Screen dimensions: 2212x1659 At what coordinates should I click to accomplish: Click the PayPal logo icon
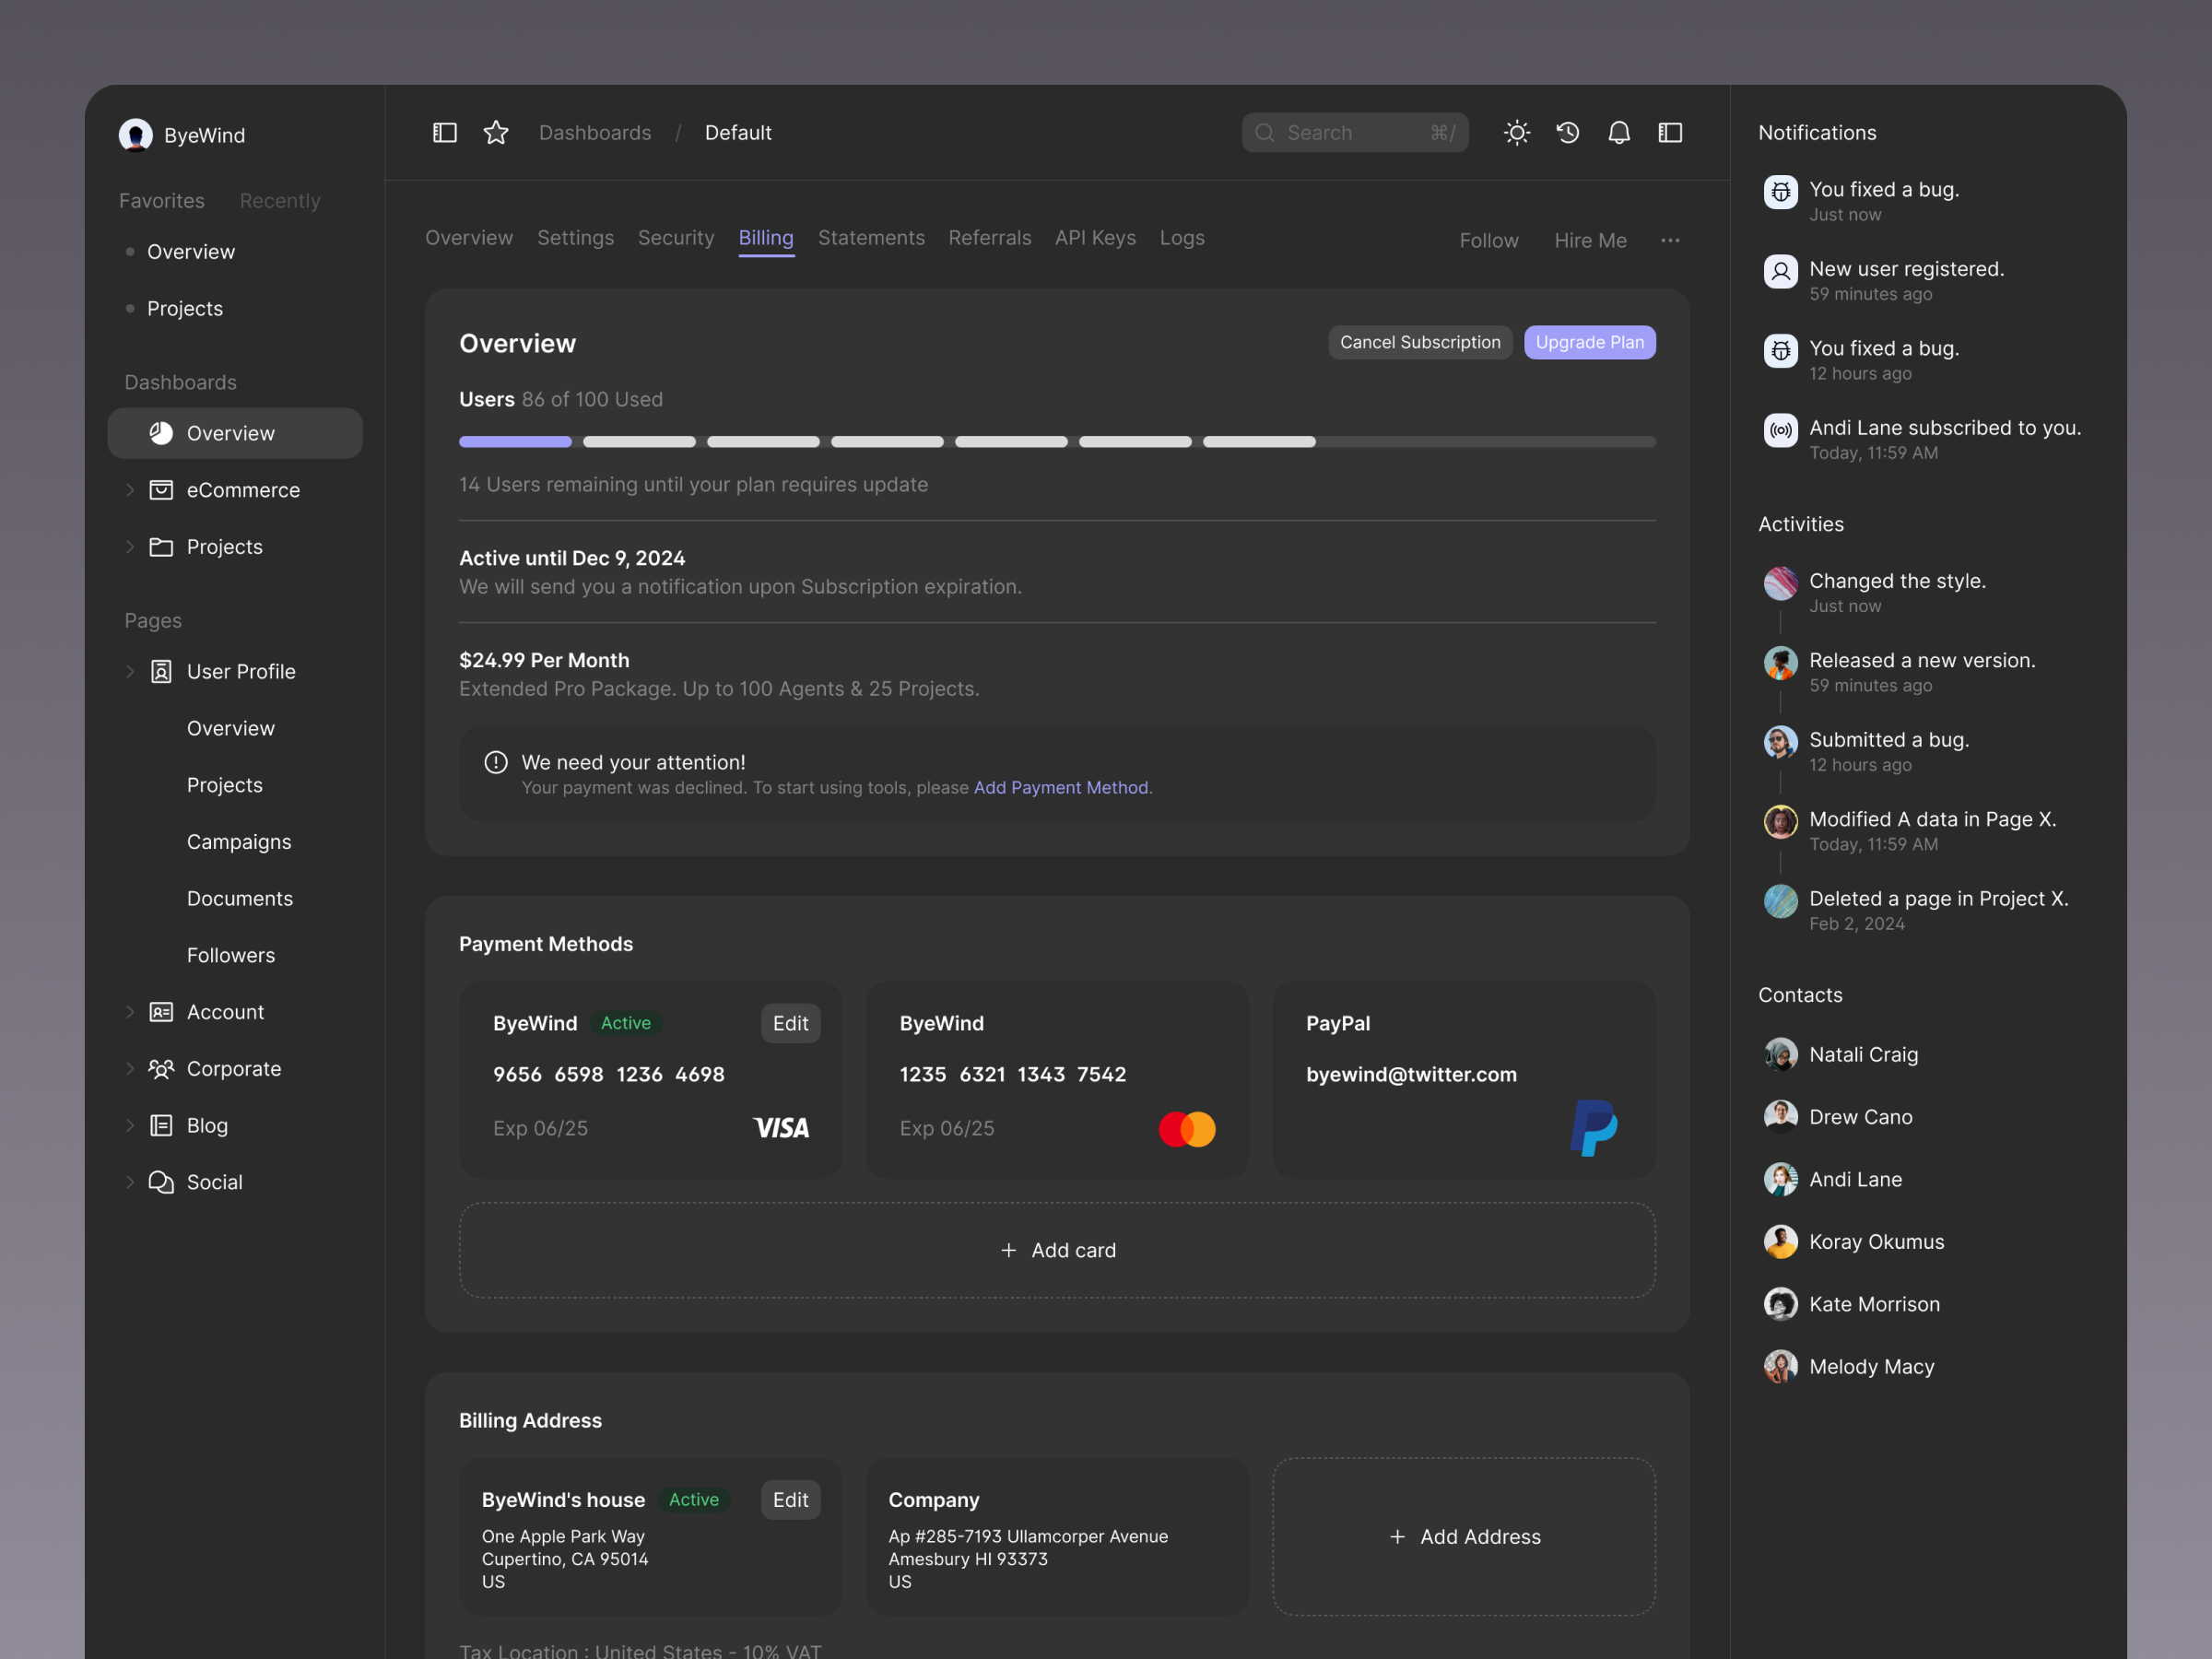(1593, 1128)
